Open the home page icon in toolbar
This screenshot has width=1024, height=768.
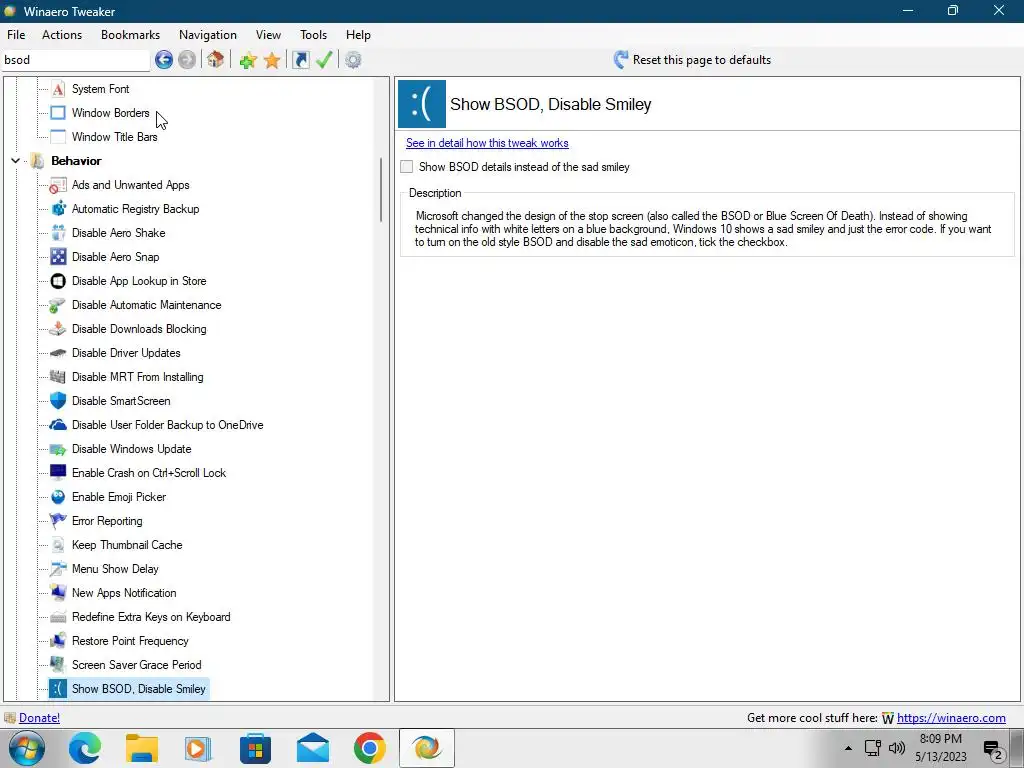click(216, 60)
